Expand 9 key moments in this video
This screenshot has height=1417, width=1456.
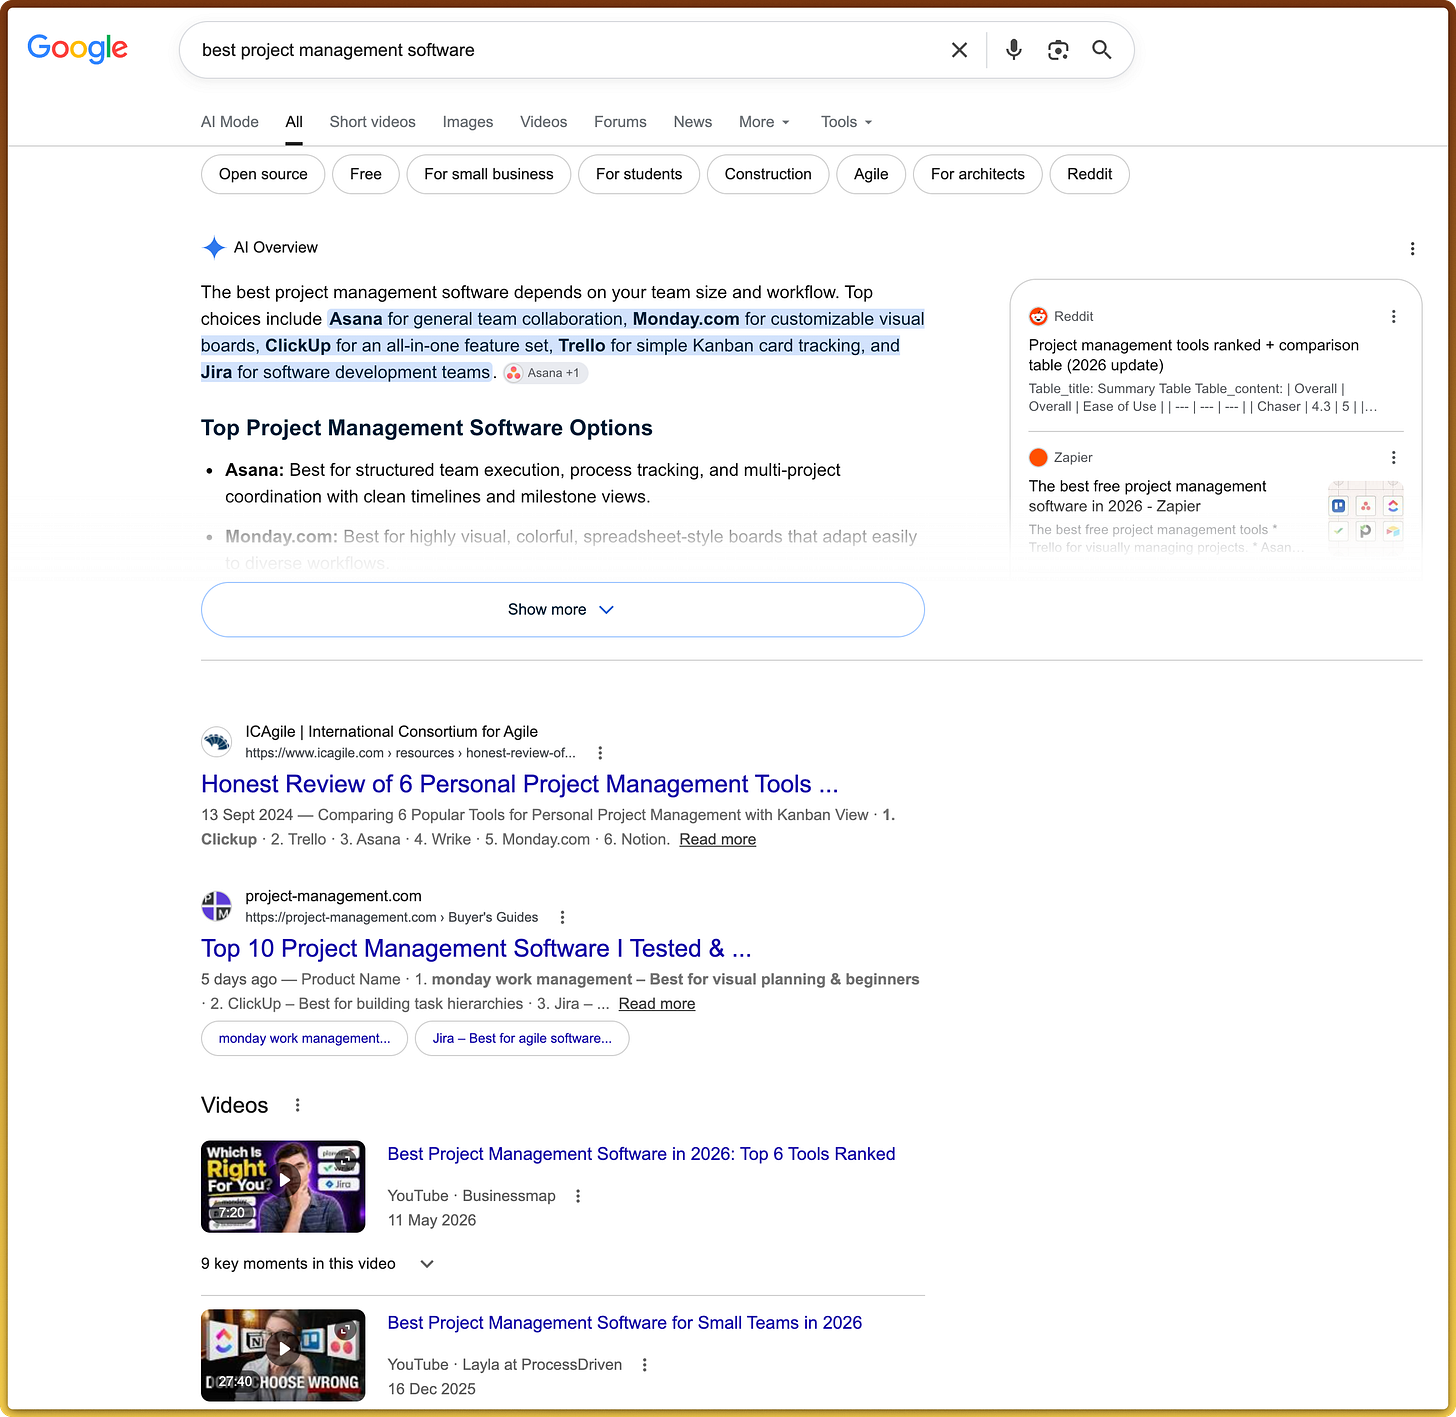click(x=317, y=1264)
